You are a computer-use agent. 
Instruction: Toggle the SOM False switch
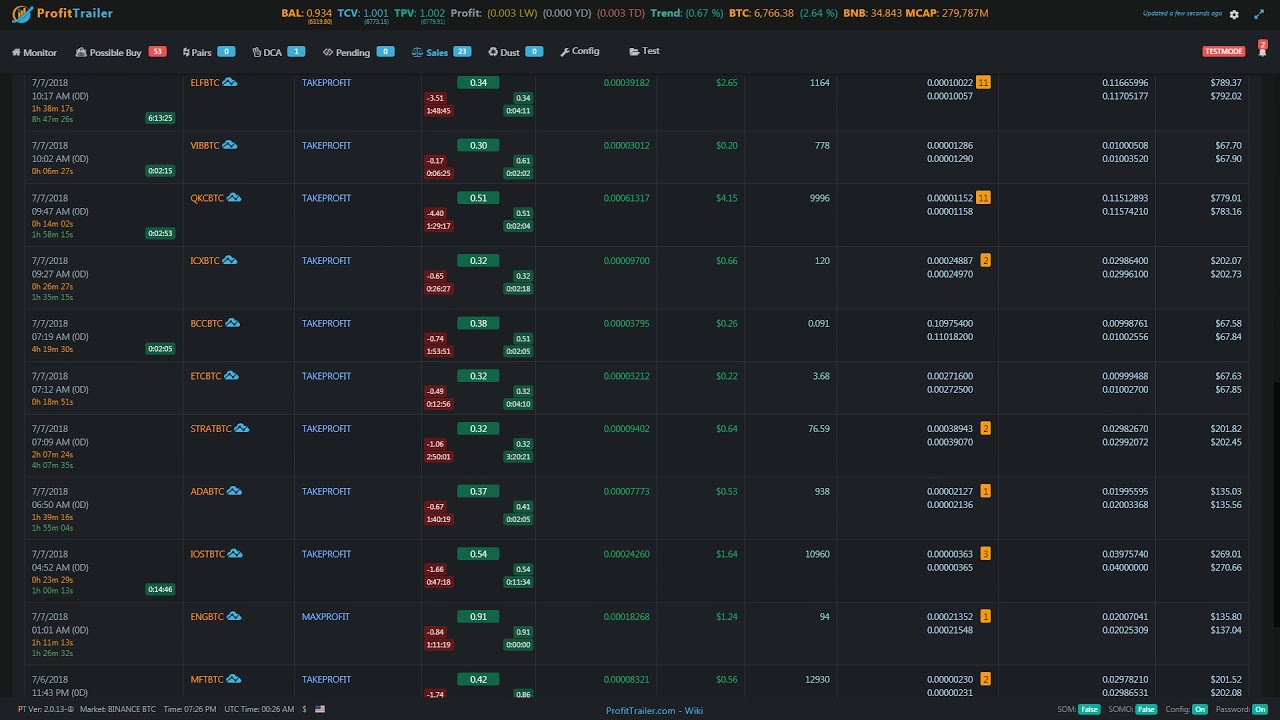[x=1089, y=709]
